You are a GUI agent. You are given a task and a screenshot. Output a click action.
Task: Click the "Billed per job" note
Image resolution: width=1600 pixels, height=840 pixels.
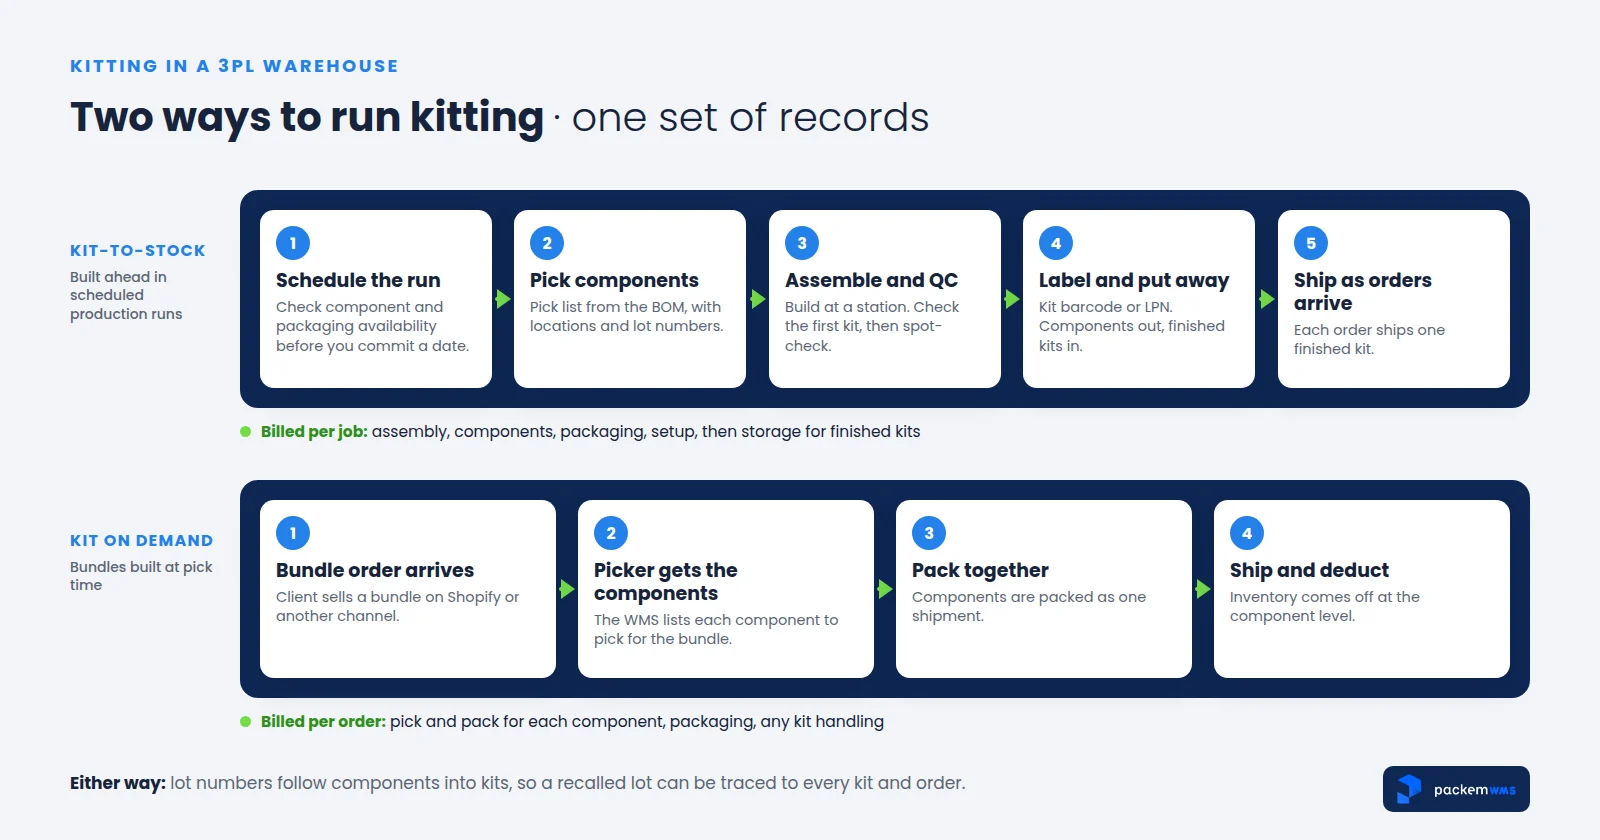pos(590,431)
